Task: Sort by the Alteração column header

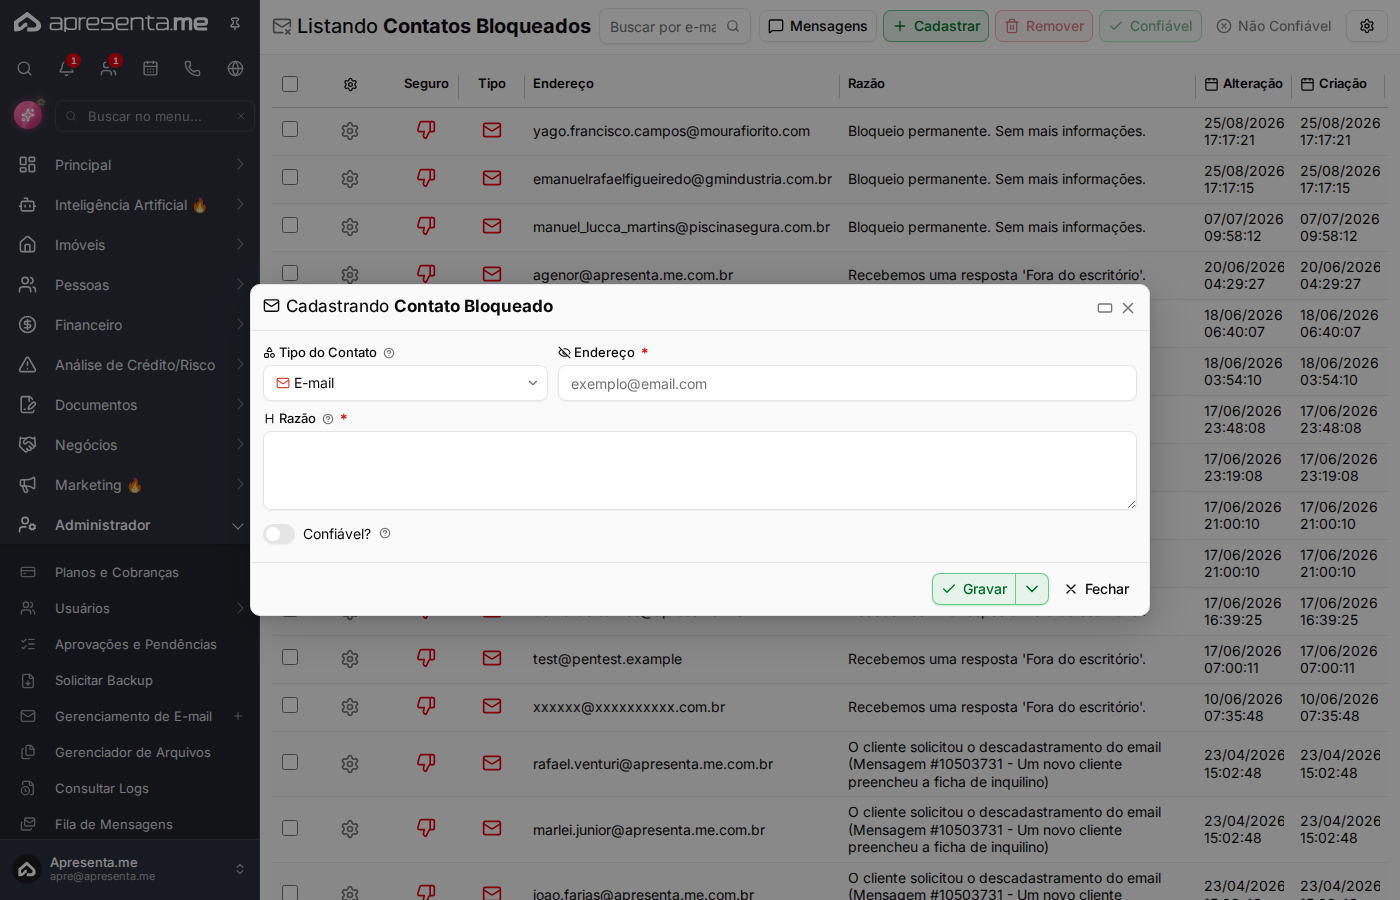Action: coord(1244,84)
